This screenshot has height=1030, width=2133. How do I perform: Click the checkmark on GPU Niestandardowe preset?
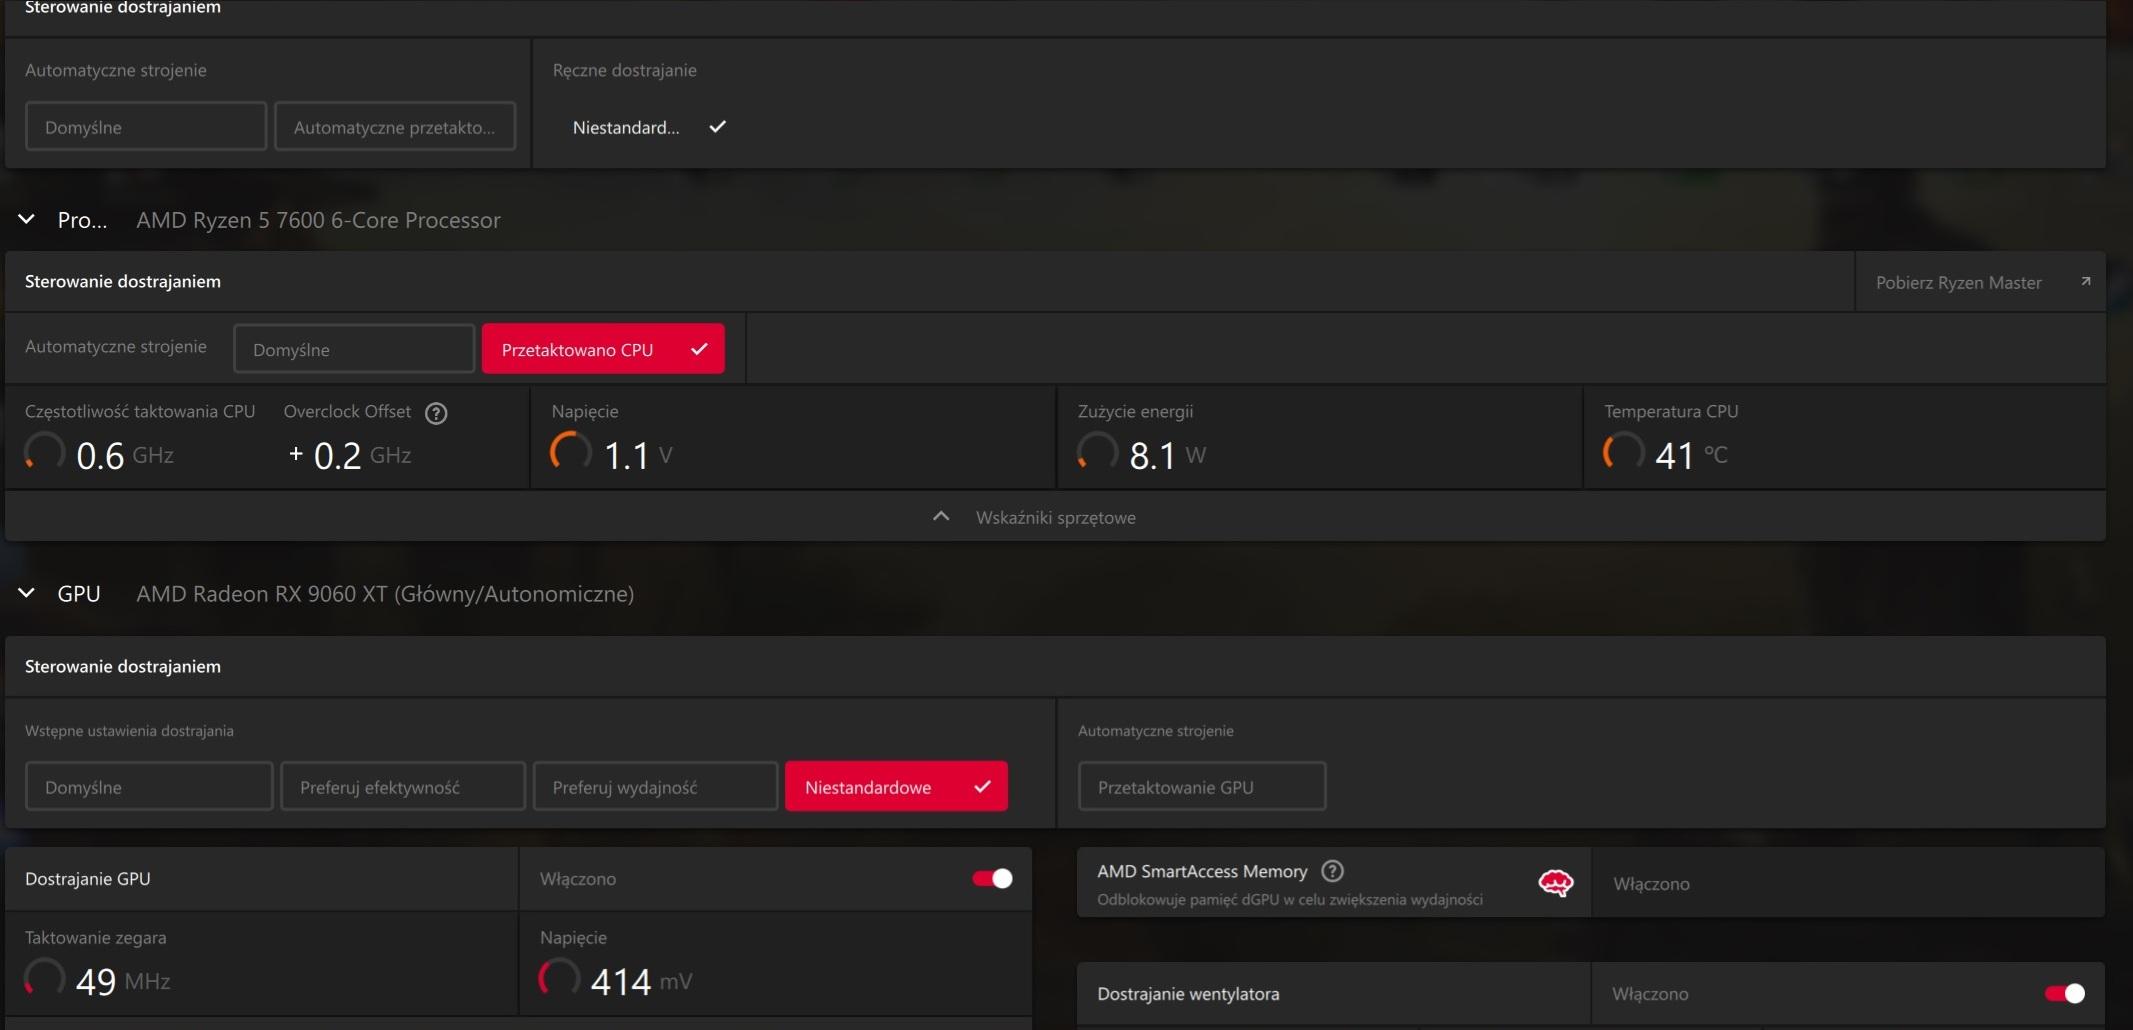982,786
